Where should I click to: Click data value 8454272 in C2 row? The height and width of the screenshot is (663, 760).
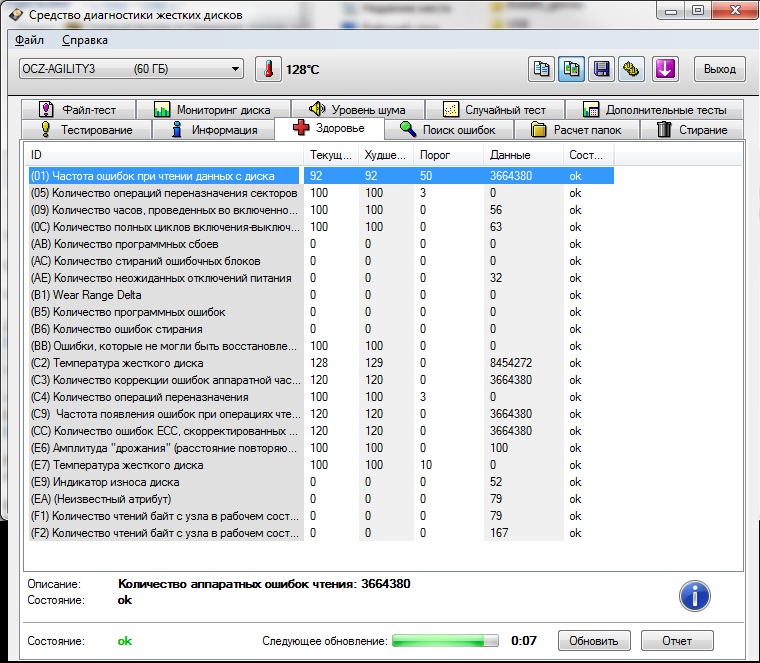coord(510,363)
